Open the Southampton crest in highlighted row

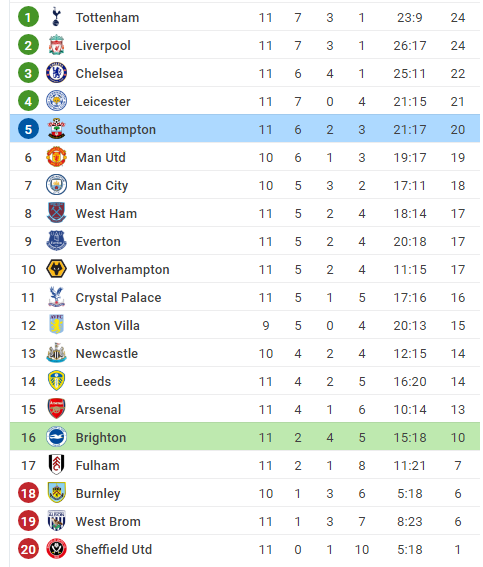56,129
